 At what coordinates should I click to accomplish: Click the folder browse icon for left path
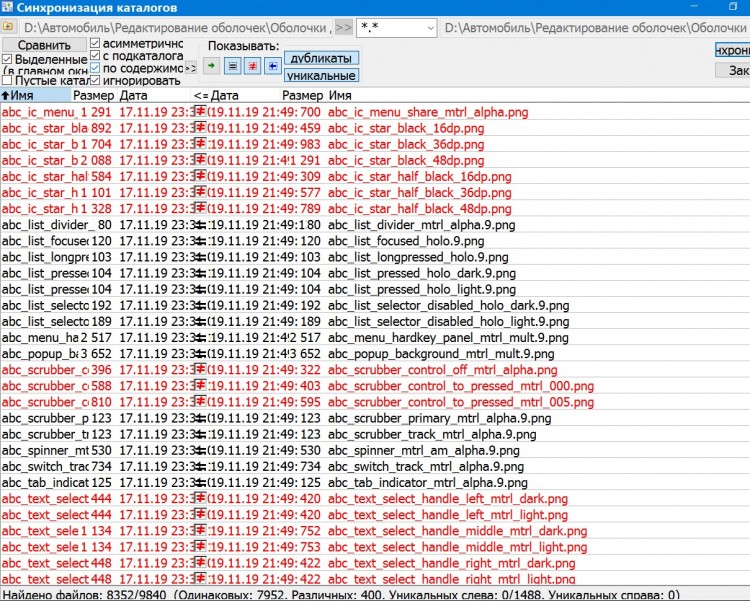pos(10,27)
